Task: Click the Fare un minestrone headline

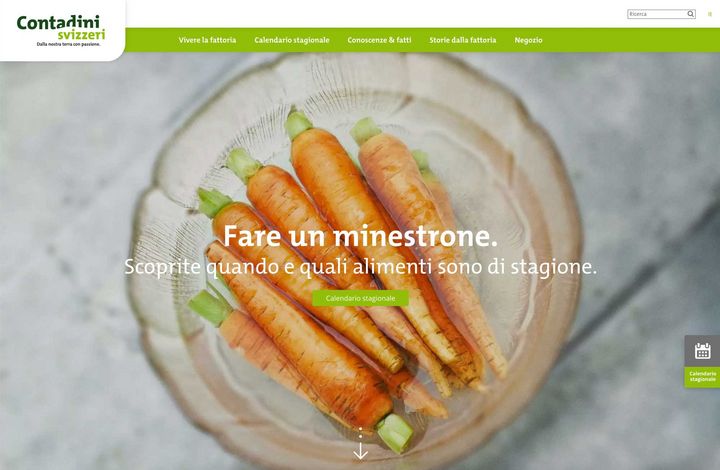Action: pos(360,236)
